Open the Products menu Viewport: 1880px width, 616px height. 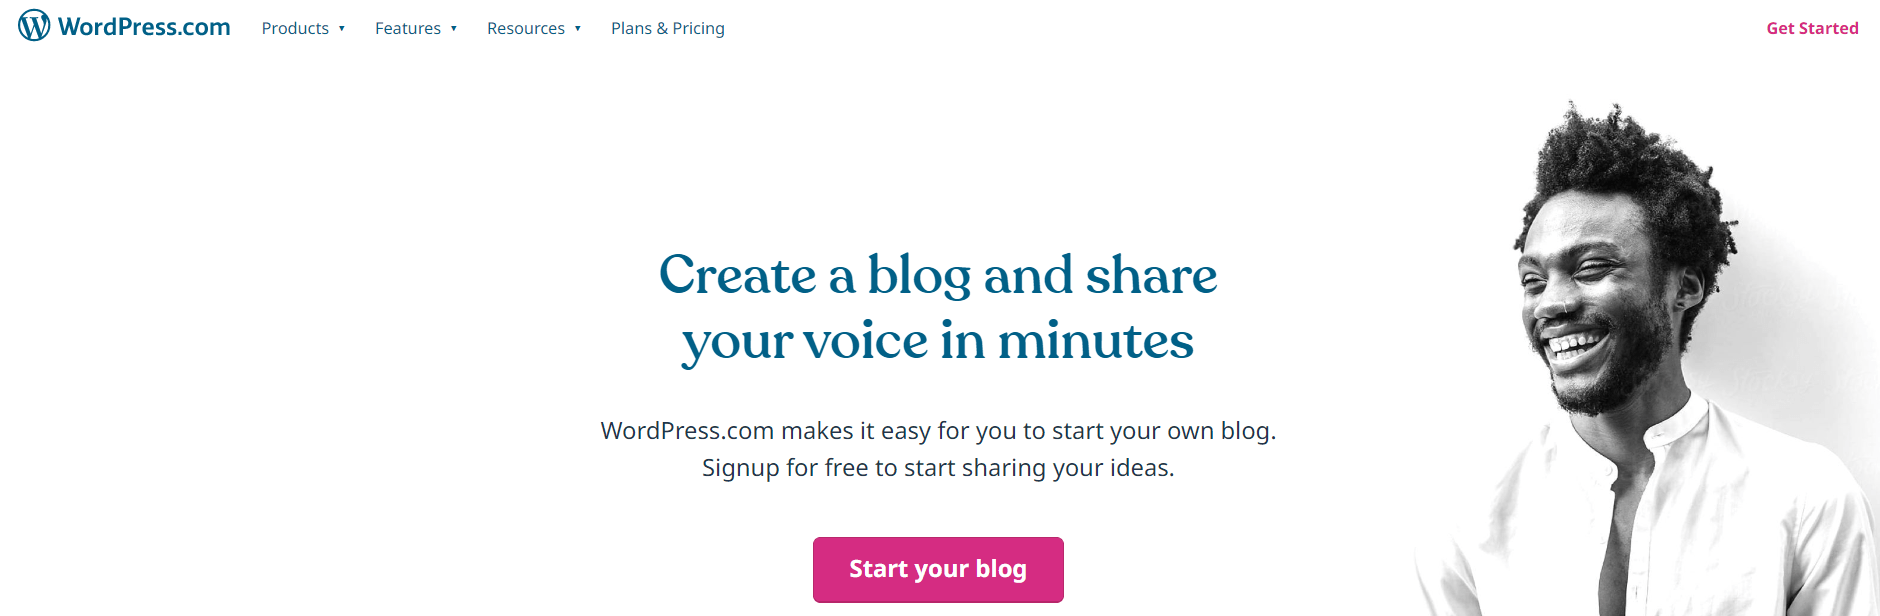click(x=295, y=28)
